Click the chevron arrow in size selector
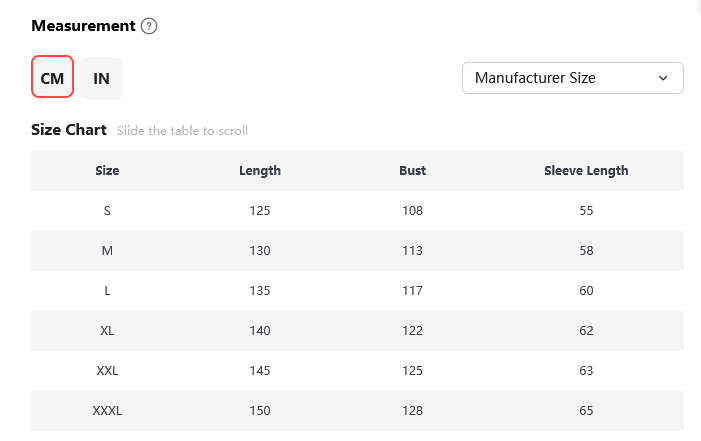 [x=663, y=78]
